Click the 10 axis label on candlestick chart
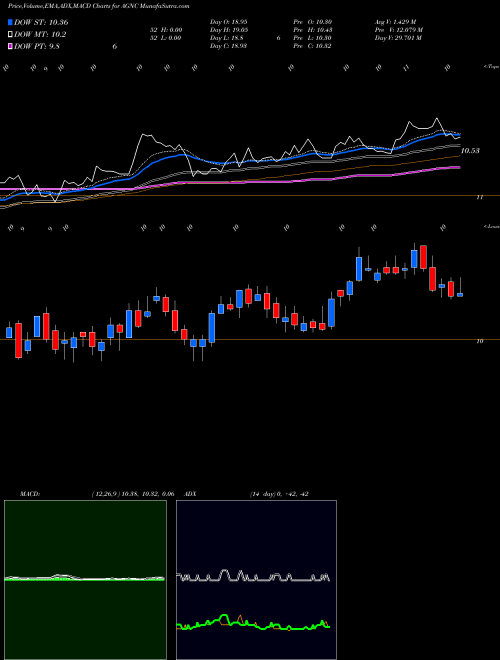Screen dimensions: 500x660 pos(480,341)
